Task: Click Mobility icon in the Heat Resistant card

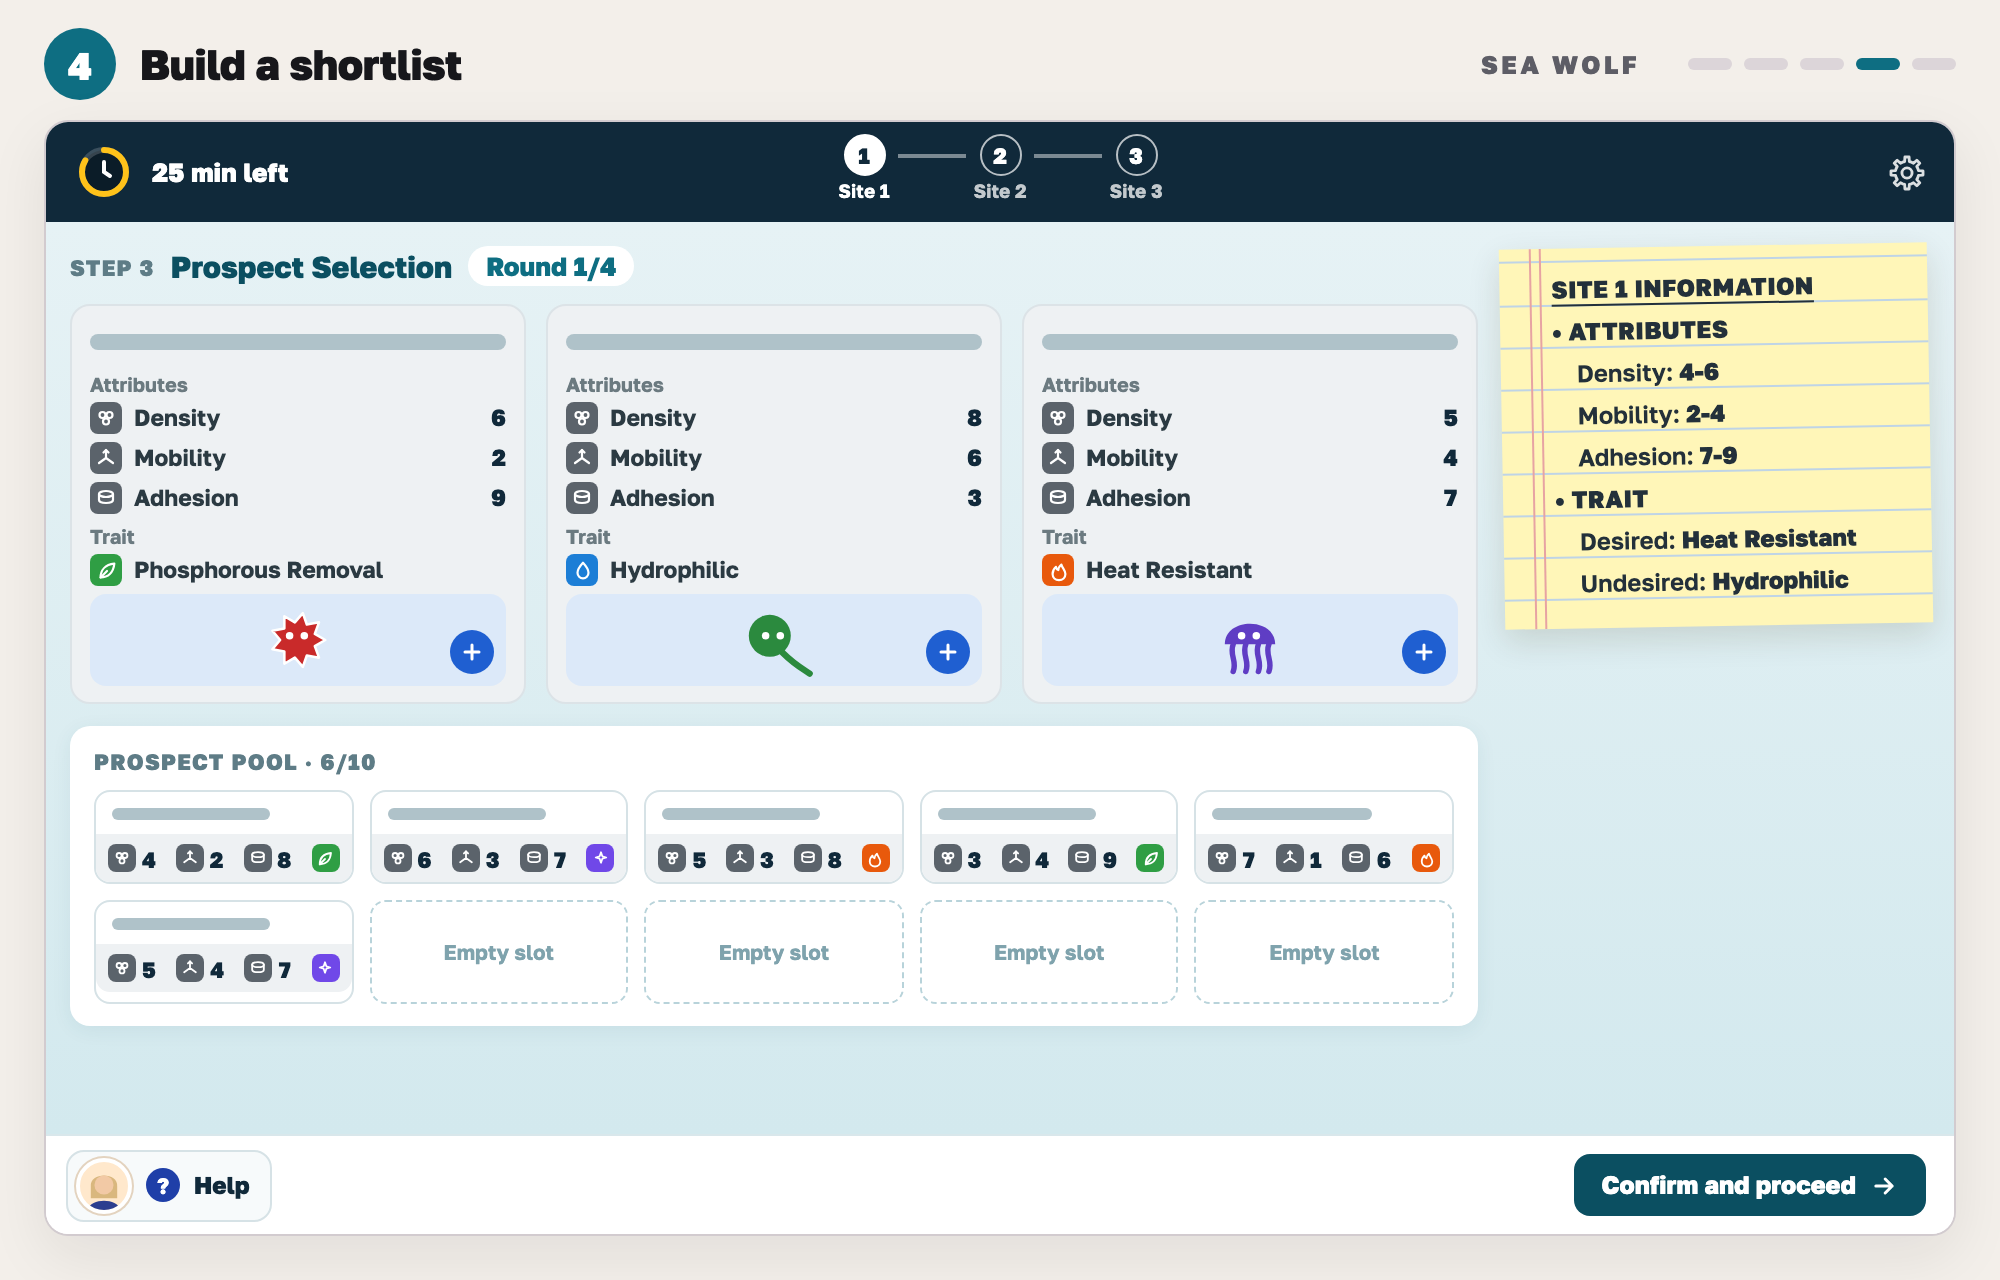Action: pos(1058,458)
